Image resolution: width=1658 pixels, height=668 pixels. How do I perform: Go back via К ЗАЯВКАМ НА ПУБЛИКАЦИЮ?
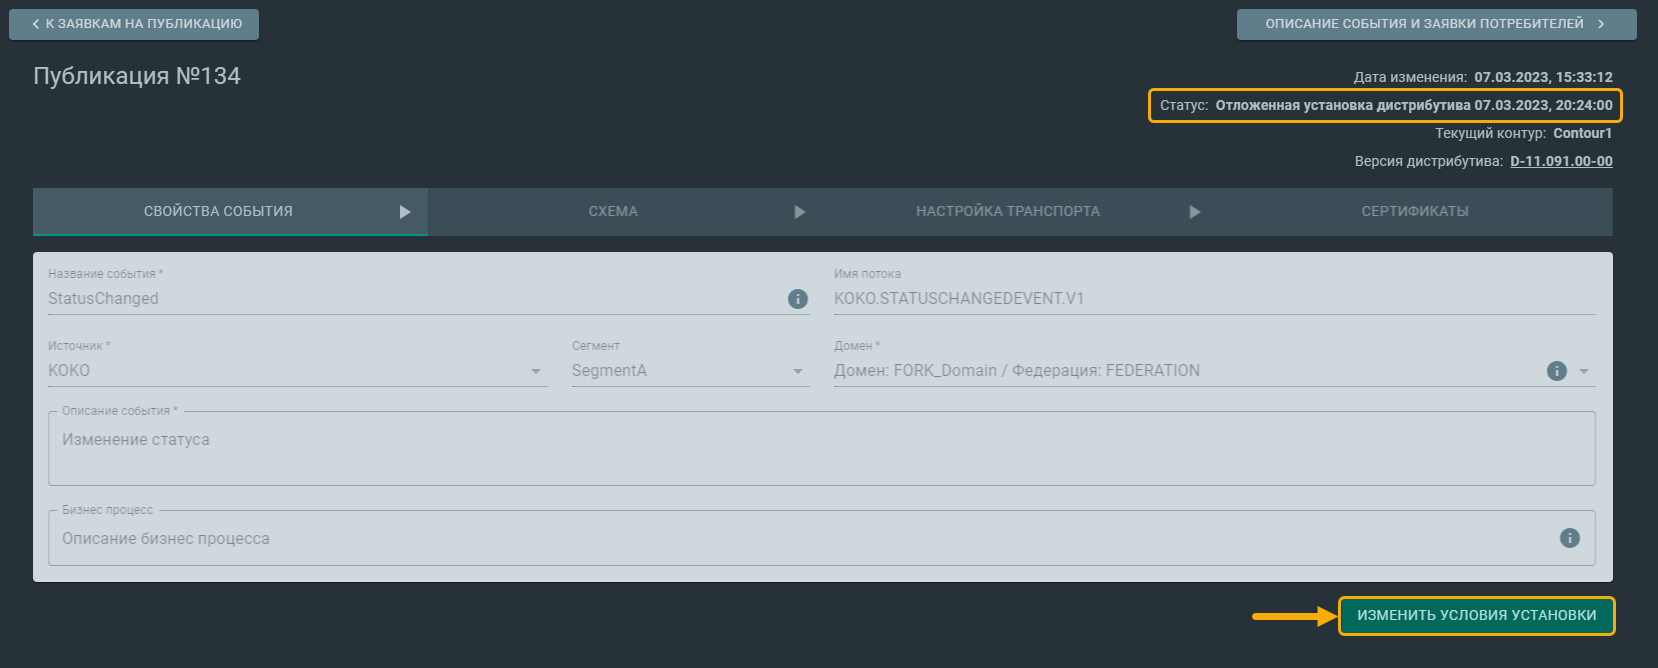[x=134, y=24]
